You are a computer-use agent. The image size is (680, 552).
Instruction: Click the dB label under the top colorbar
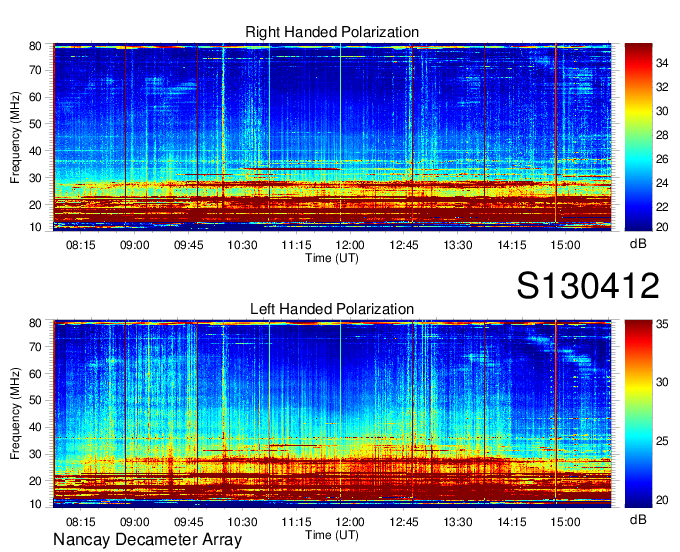pos(638,244)
